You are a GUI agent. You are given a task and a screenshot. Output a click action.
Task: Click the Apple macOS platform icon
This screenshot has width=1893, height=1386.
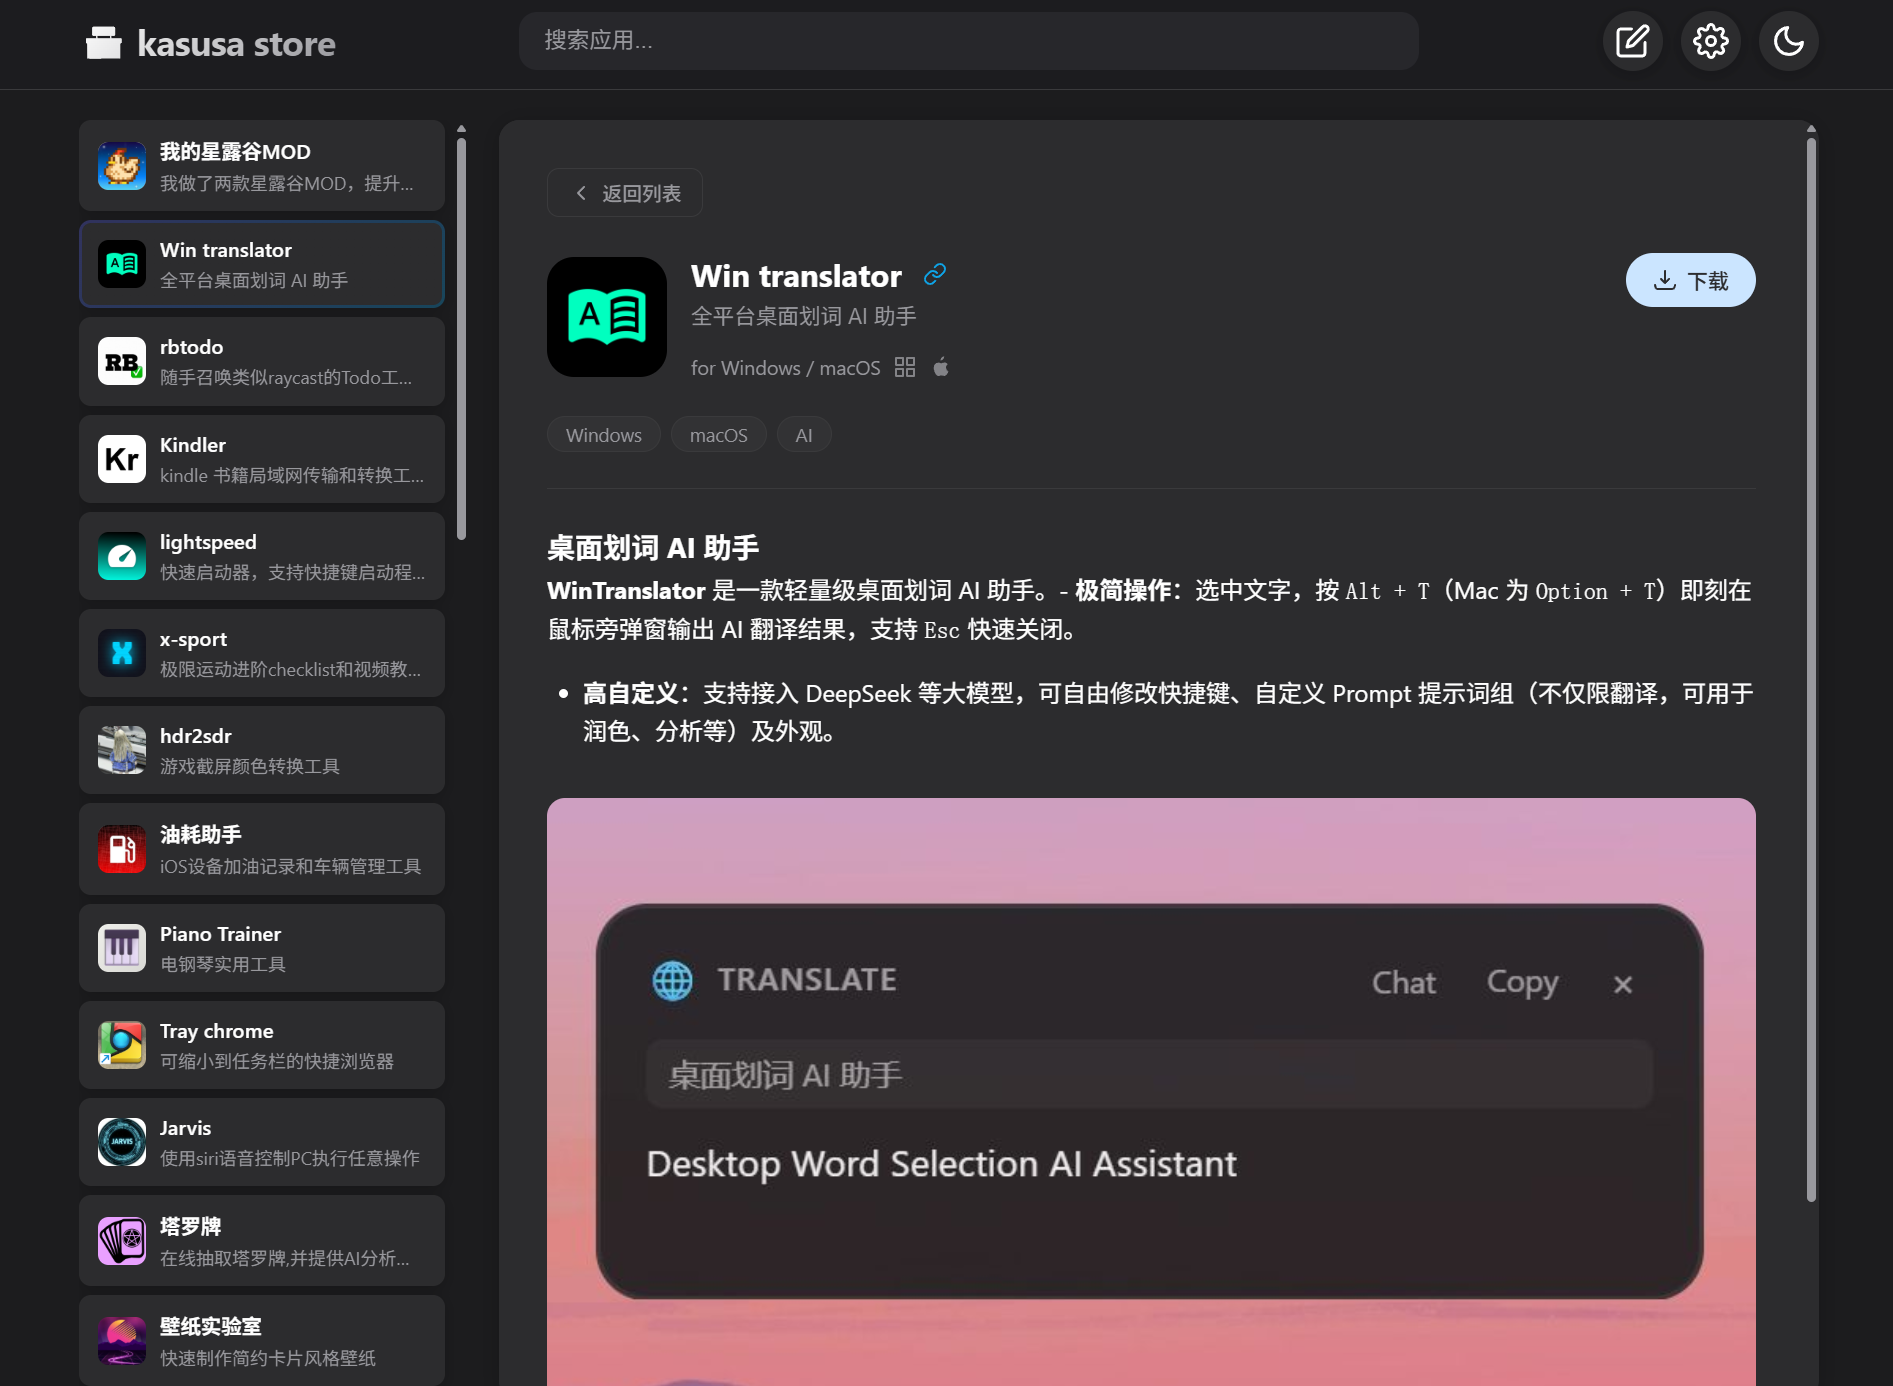941,367
